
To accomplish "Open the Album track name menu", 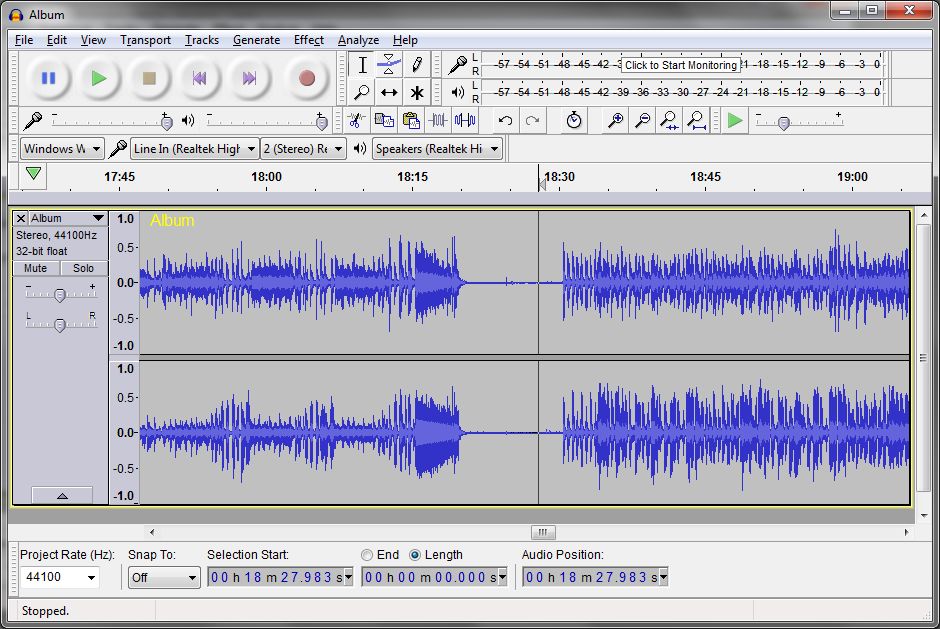I will coord(68,218).
